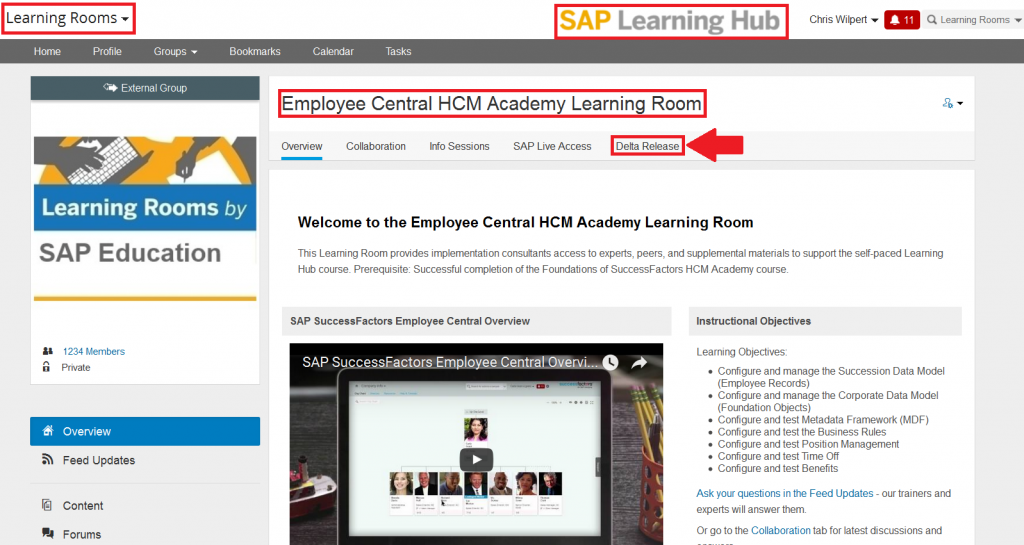The image size is (1024, 545).
Task: Click the Configure and test the Business Rules bullet
Action: pyautogui.click(x=801, y=432)
